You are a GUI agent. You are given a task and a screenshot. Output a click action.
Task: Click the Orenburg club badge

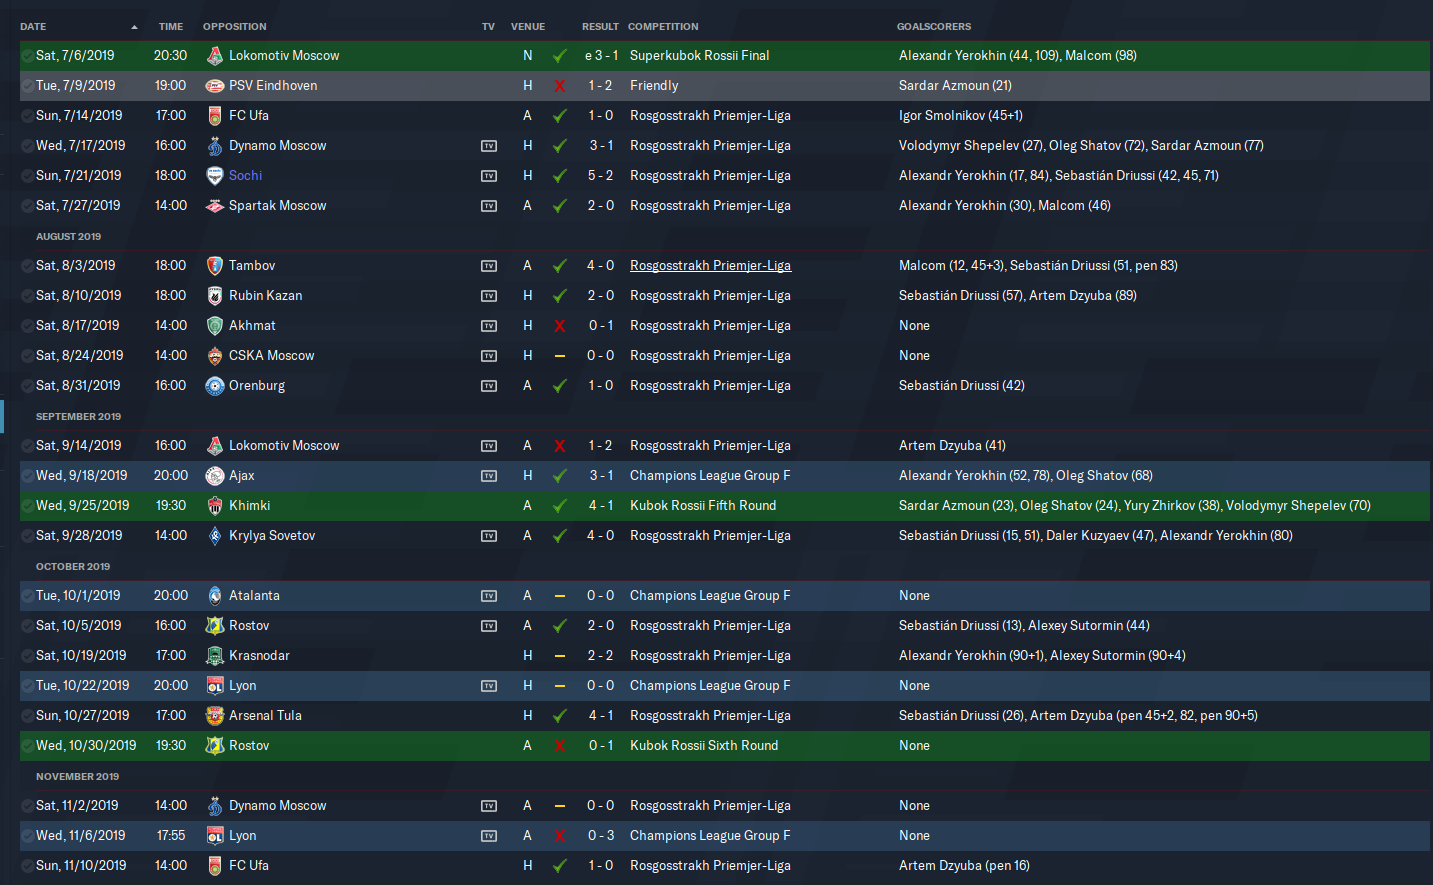[x=214, y=386]
